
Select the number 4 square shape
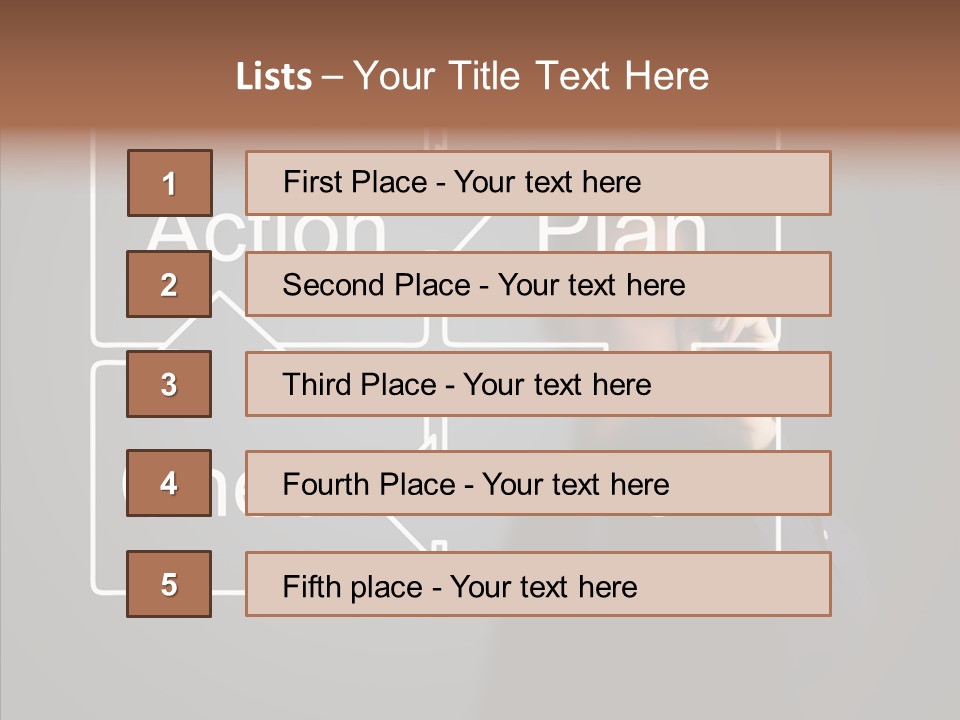(x=169, y=483)
